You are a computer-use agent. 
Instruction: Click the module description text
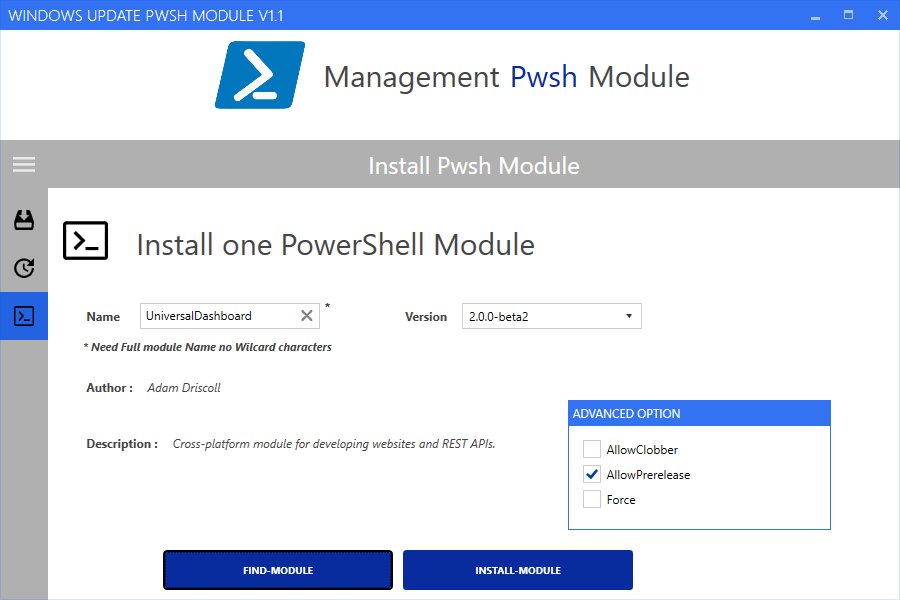click(x=333, y=444)
